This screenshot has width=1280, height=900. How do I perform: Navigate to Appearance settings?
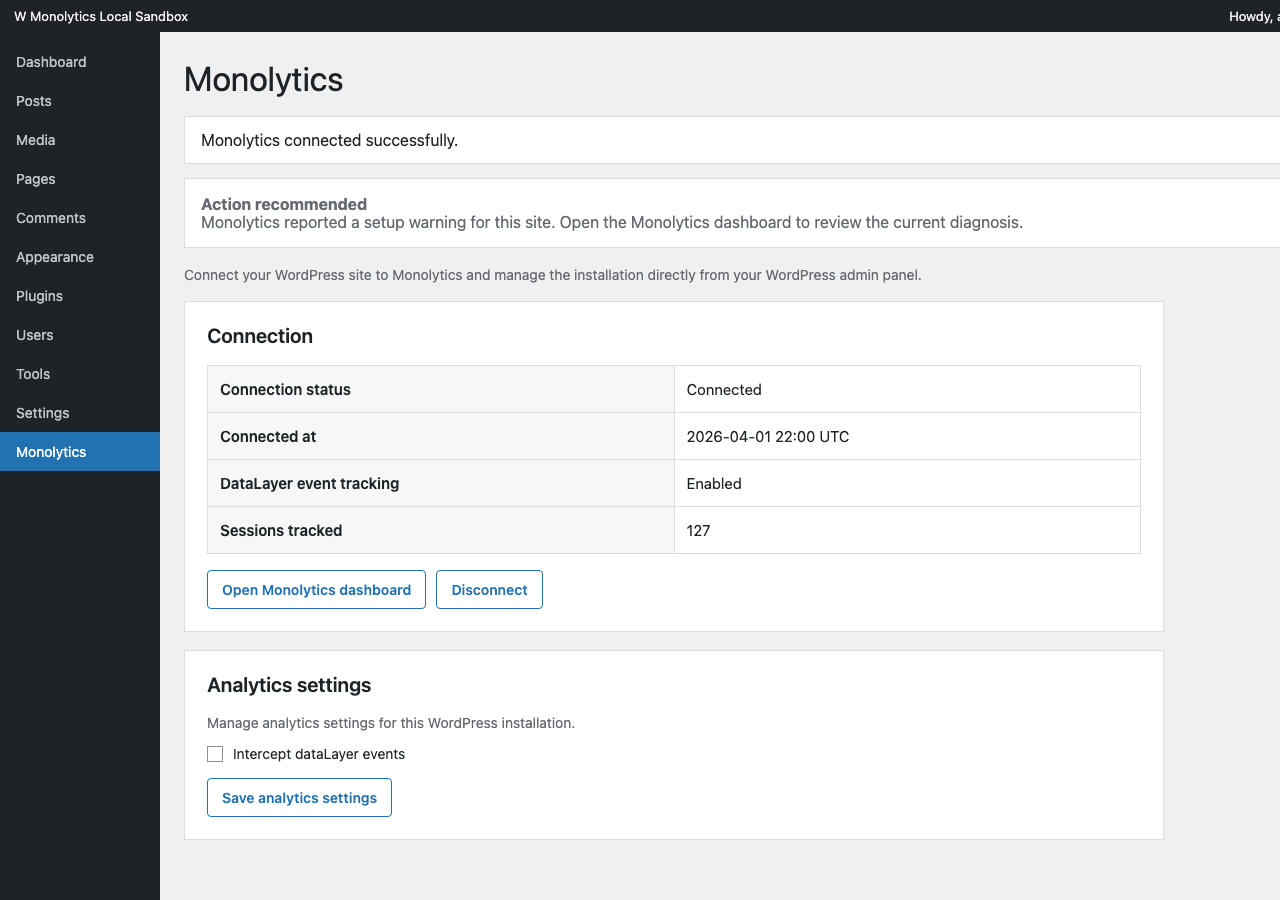click(54, 257)
